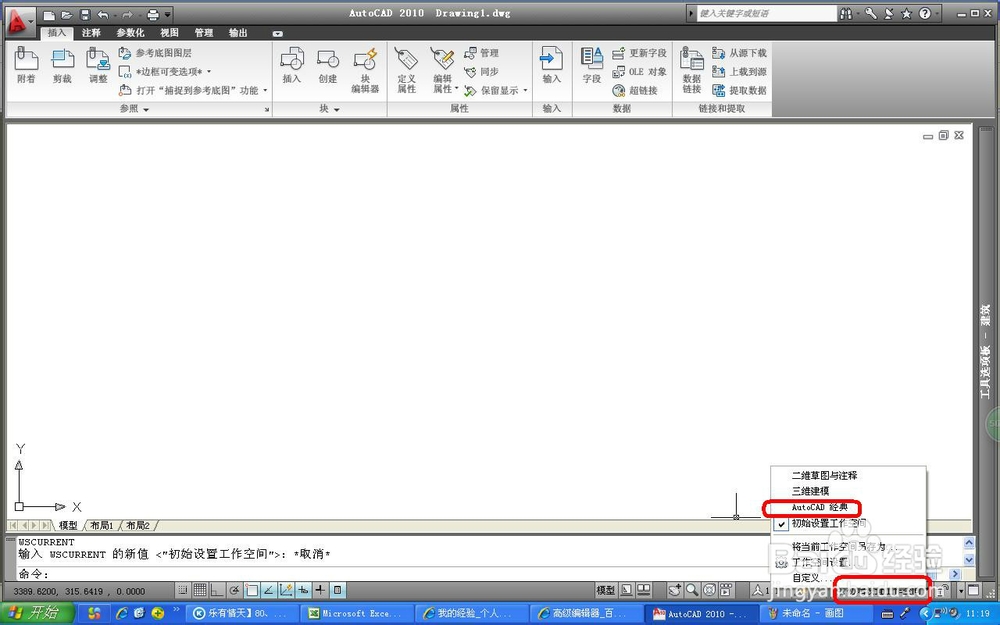
Task: Switch to the View (视图) ribbon tab
Action: point(169,33)
